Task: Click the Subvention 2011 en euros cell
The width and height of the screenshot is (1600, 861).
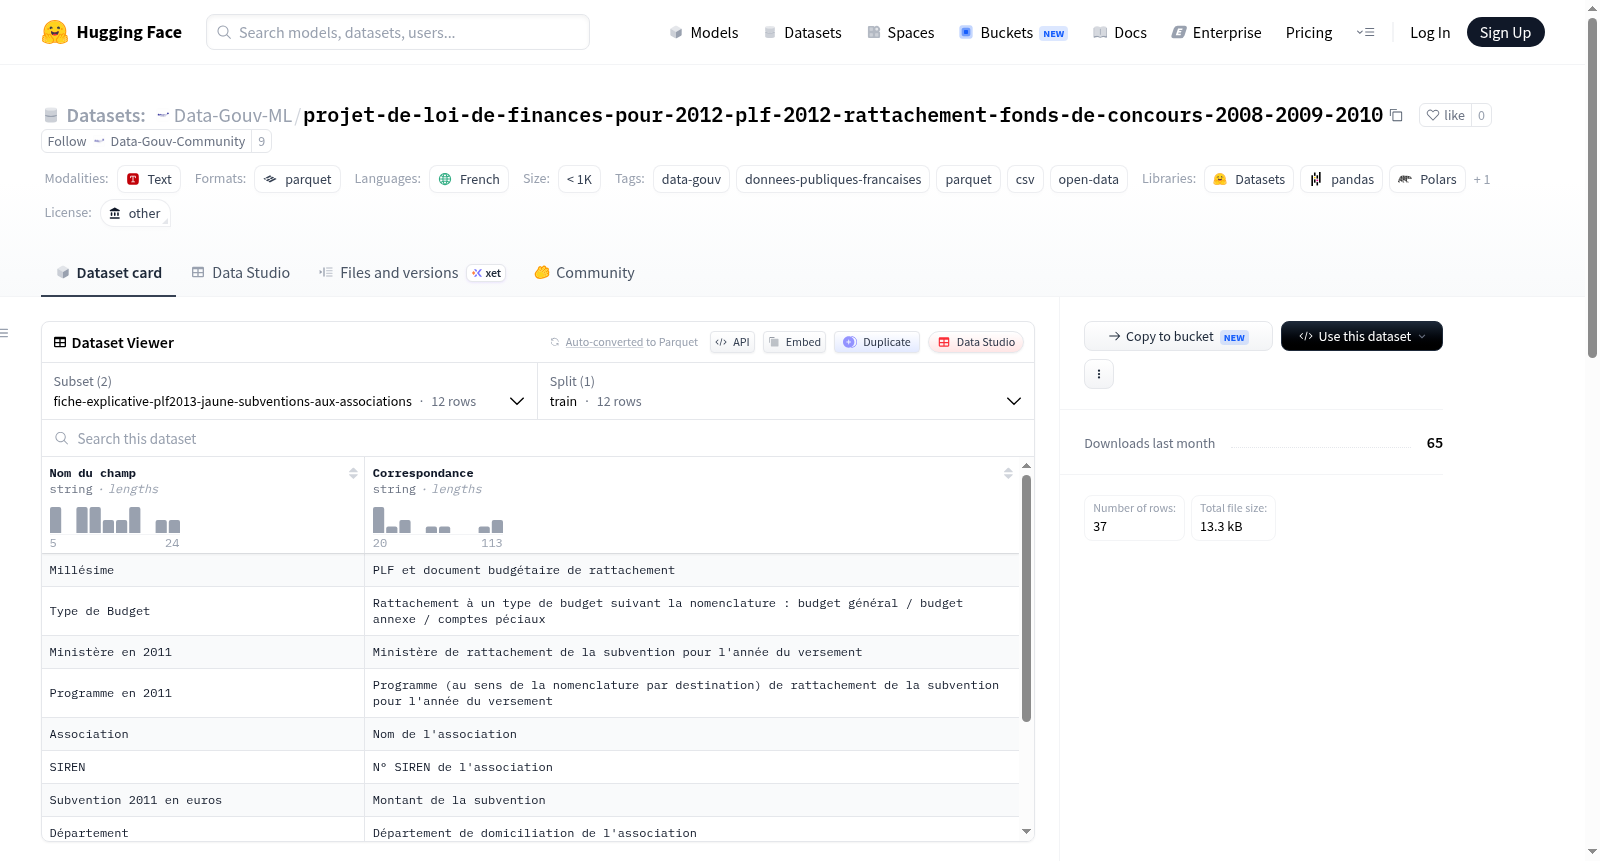Action: 203,800
